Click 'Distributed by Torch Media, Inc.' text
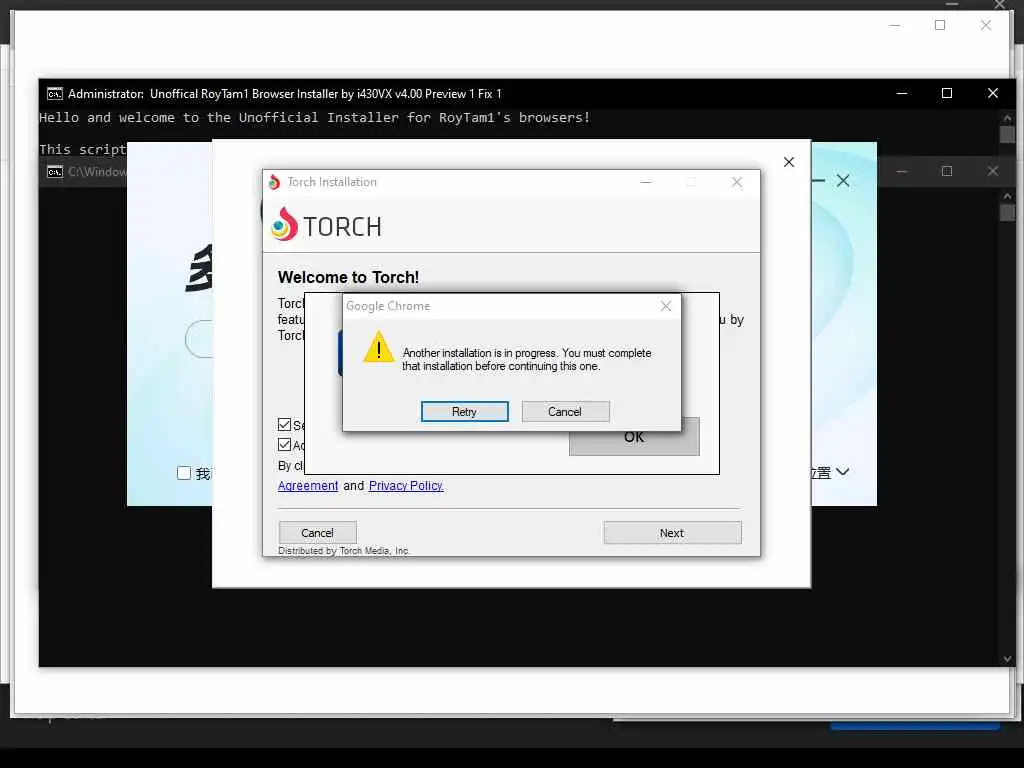 coord(344,551)
